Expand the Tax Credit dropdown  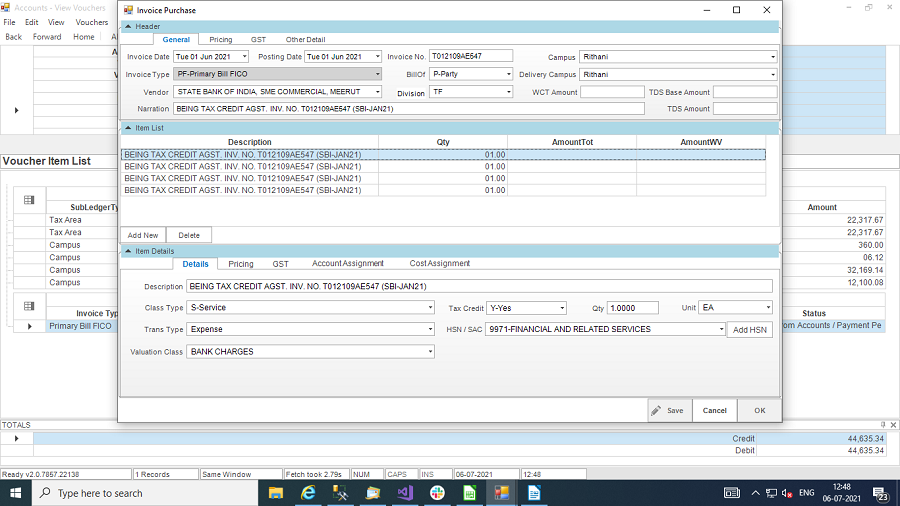(562, 308)
